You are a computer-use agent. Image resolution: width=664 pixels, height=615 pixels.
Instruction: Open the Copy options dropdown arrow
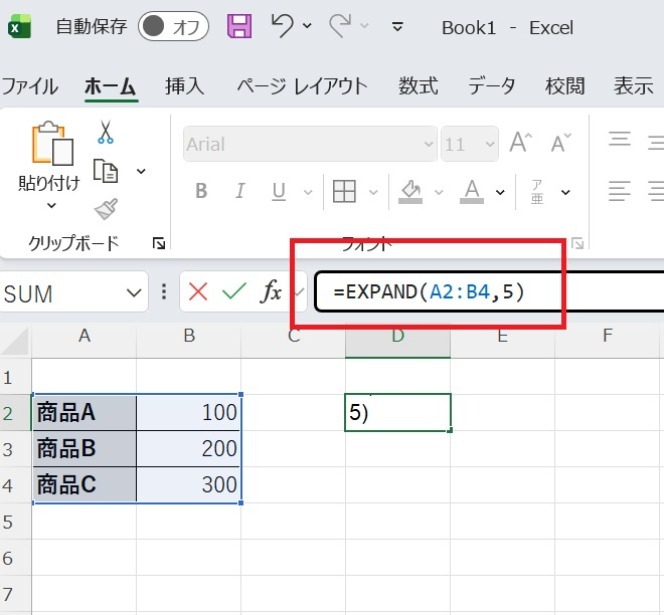[x=141, y=171]
